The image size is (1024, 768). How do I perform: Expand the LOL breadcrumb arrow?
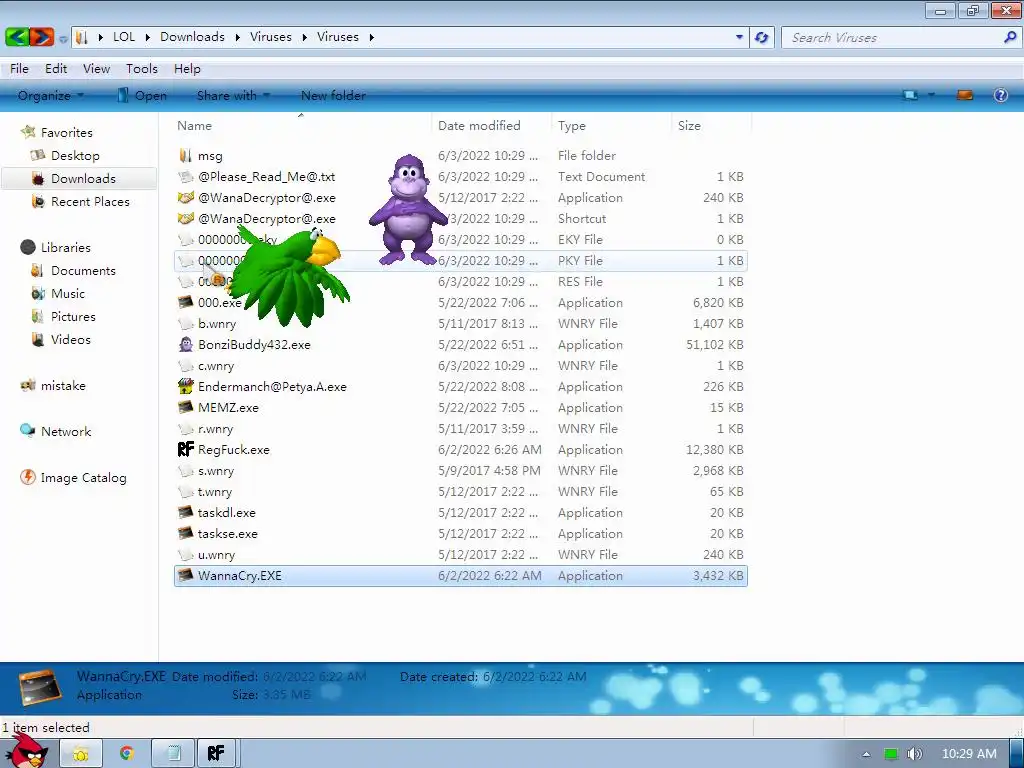click(146, 37)
